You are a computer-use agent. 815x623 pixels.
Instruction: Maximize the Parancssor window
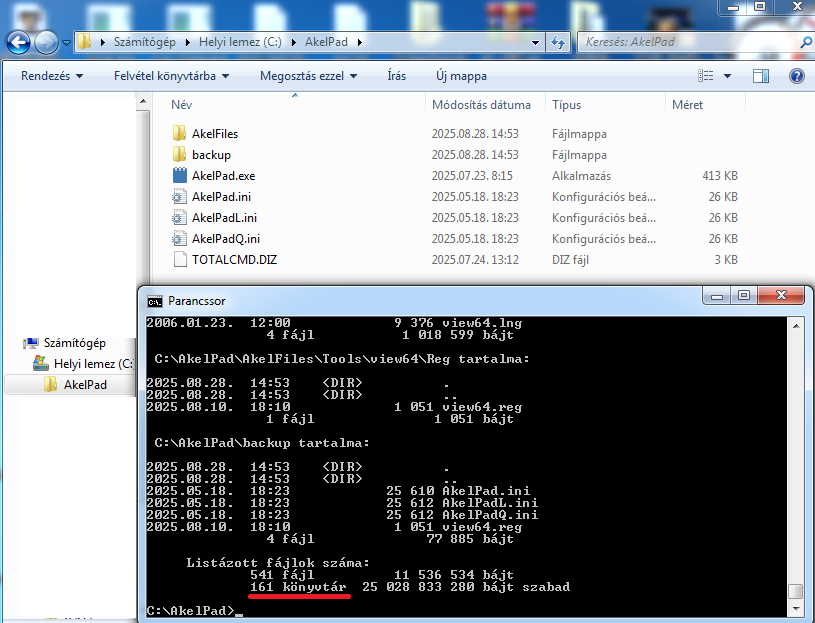(x=744, y=296)
